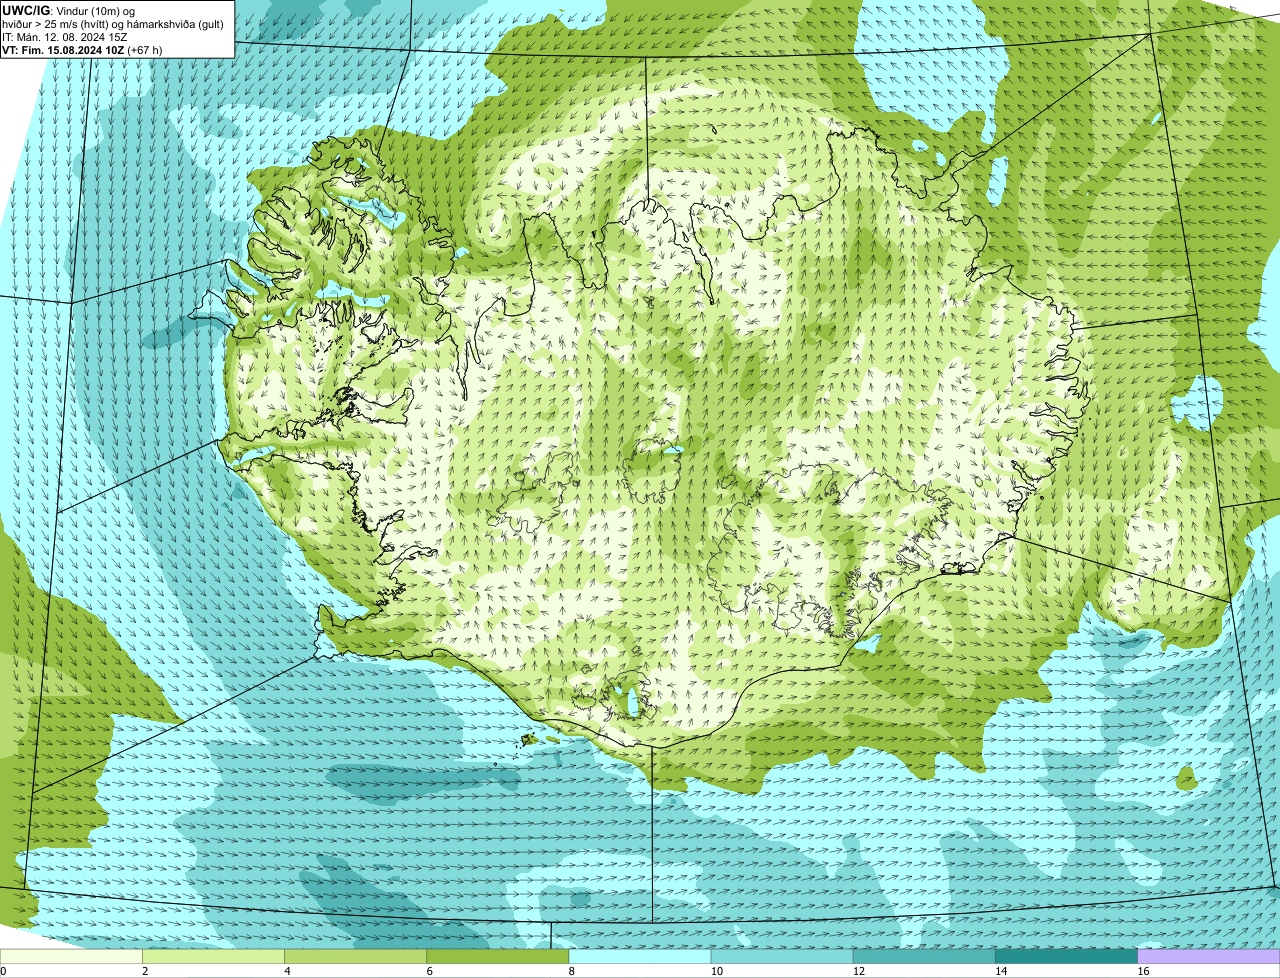The width and height of the screenshot is (1280, 978).
Task: Click the legend scale label '12'
Action: coord(857,971)
